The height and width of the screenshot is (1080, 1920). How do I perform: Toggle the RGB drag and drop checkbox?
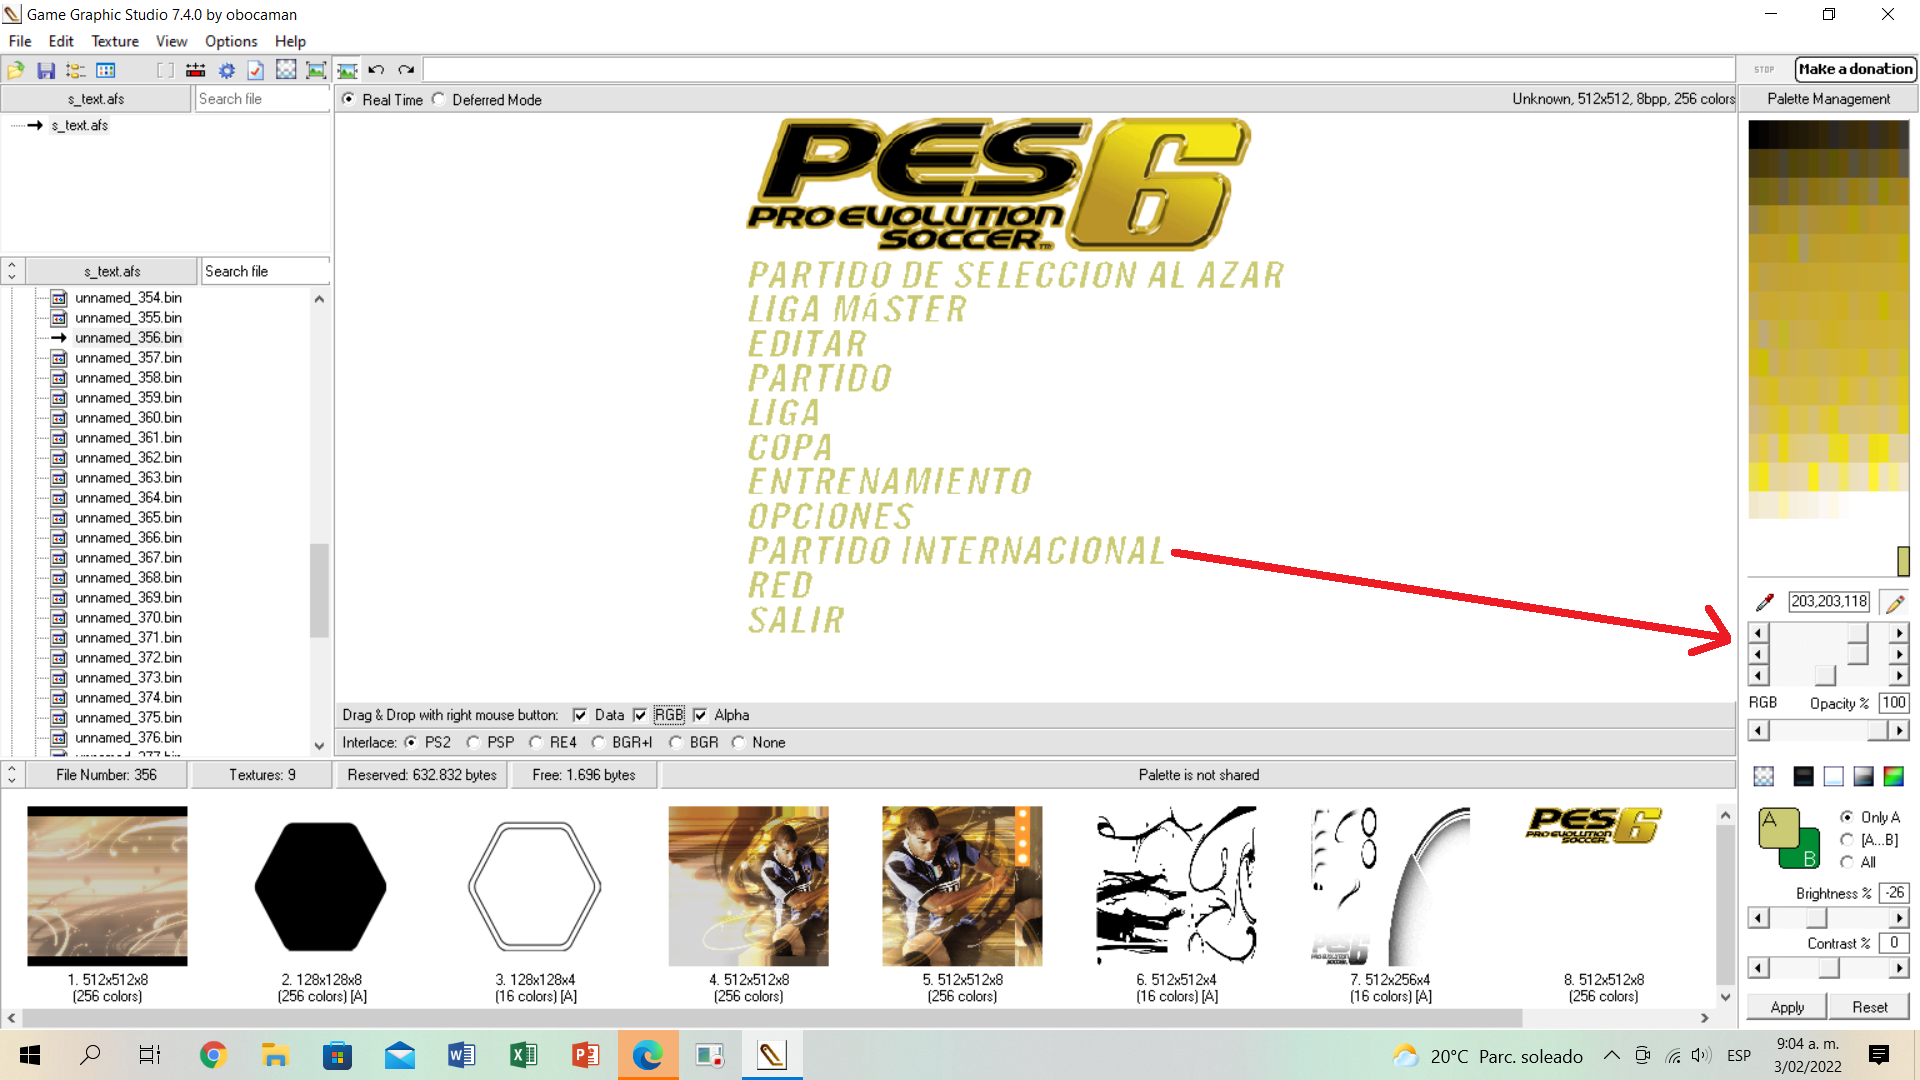[x=640, y=715]
